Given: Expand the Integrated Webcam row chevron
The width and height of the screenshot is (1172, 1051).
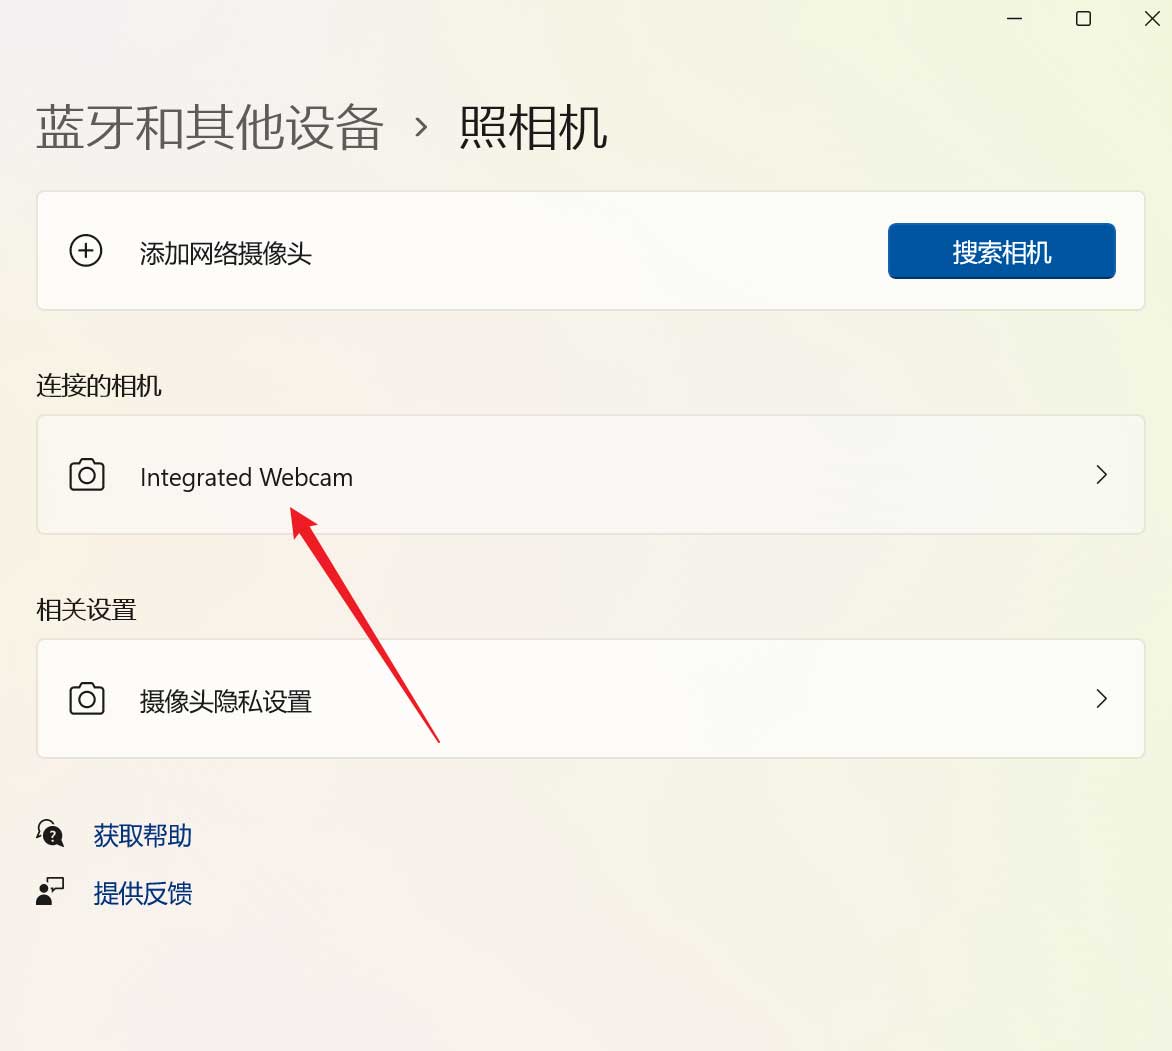Looking at the screenshot, I should click(x=1101, y=475).
